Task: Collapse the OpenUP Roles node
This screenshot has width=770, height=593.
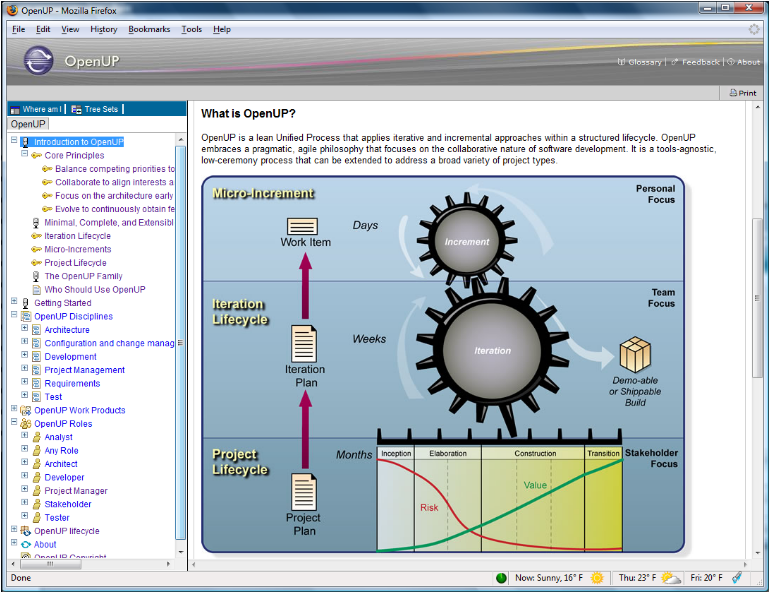Action: tap(14, 422)
